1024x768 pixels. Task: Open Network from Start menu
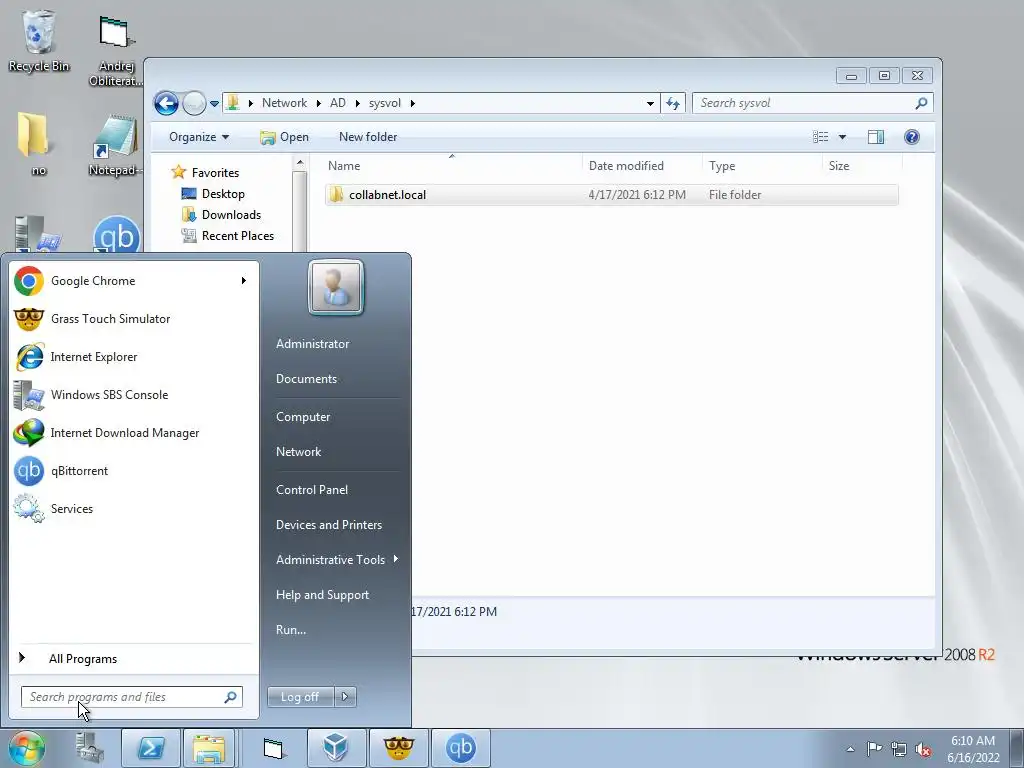[x=298, y=452]
